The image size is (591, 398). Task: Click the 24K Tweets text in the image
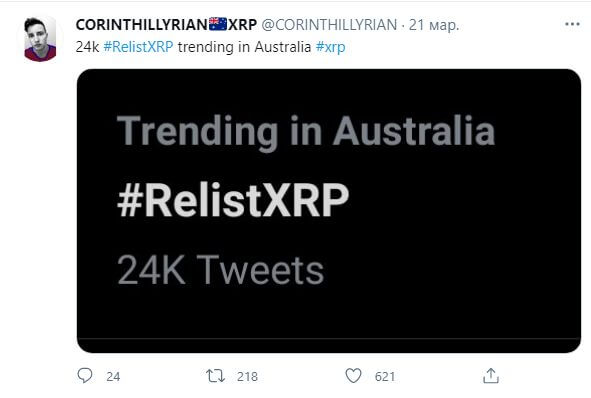(x=220, y=269)
